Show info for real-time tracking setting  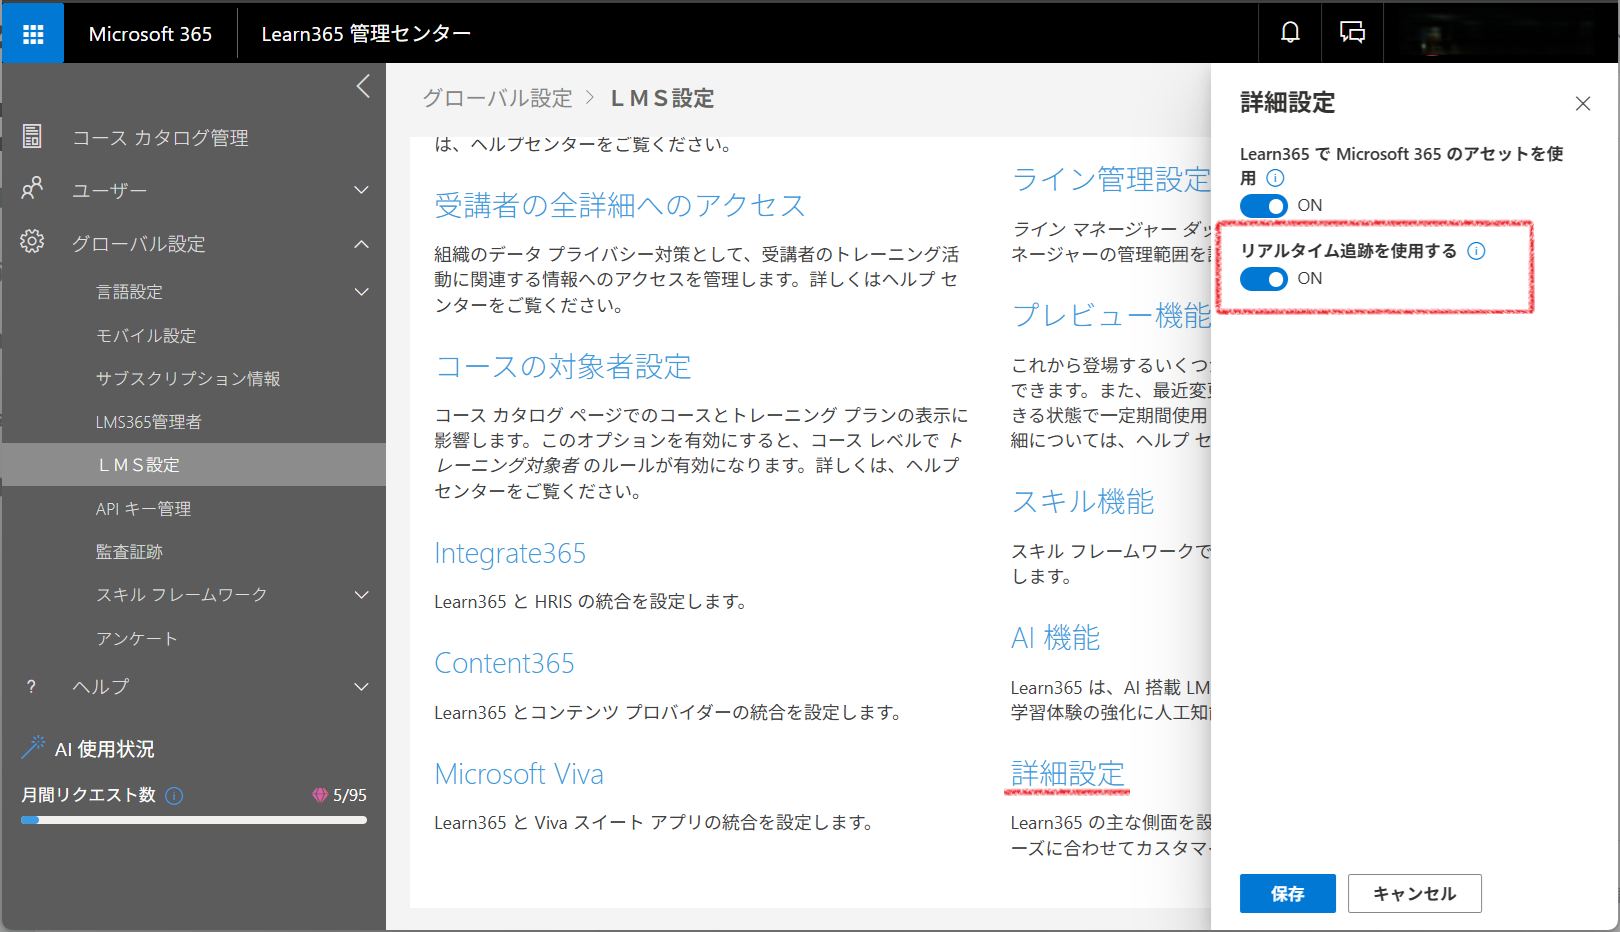click(1476, 251)
